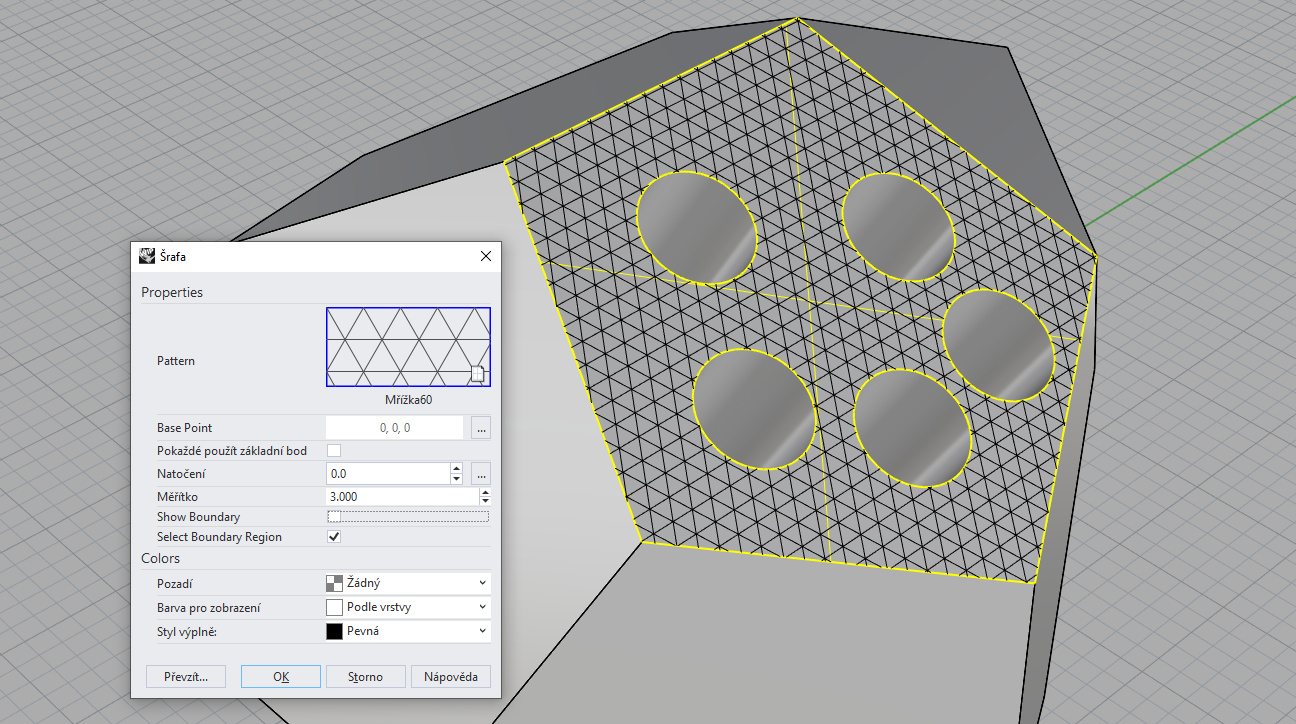Uncheck the Select Boundary Region checkbox

click(334, 537)
